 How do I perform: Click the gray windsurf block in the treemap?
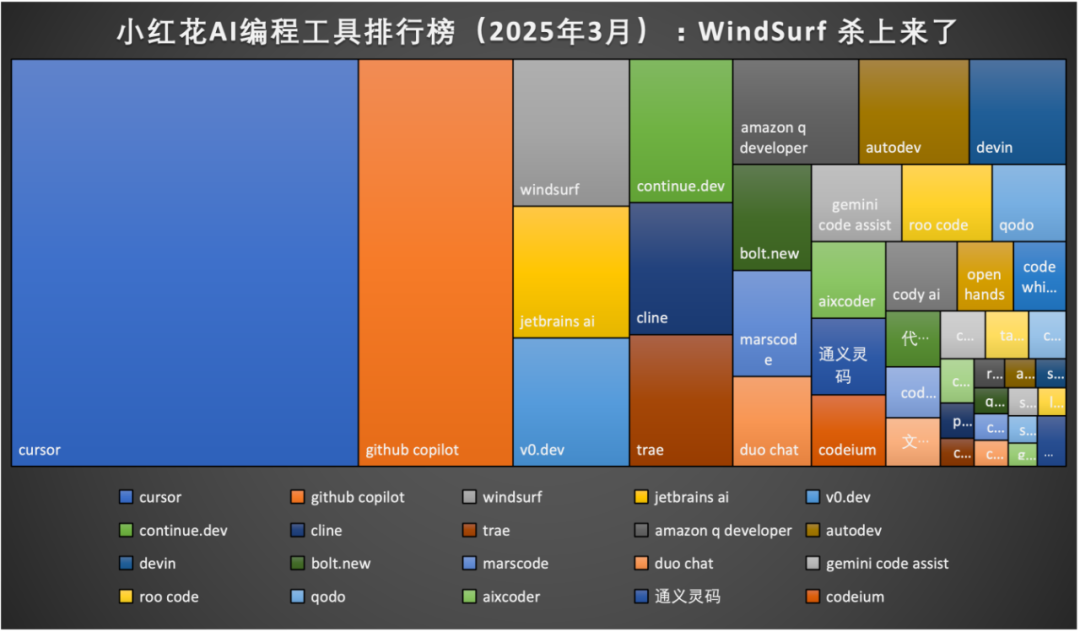click(x=571, y=132)
